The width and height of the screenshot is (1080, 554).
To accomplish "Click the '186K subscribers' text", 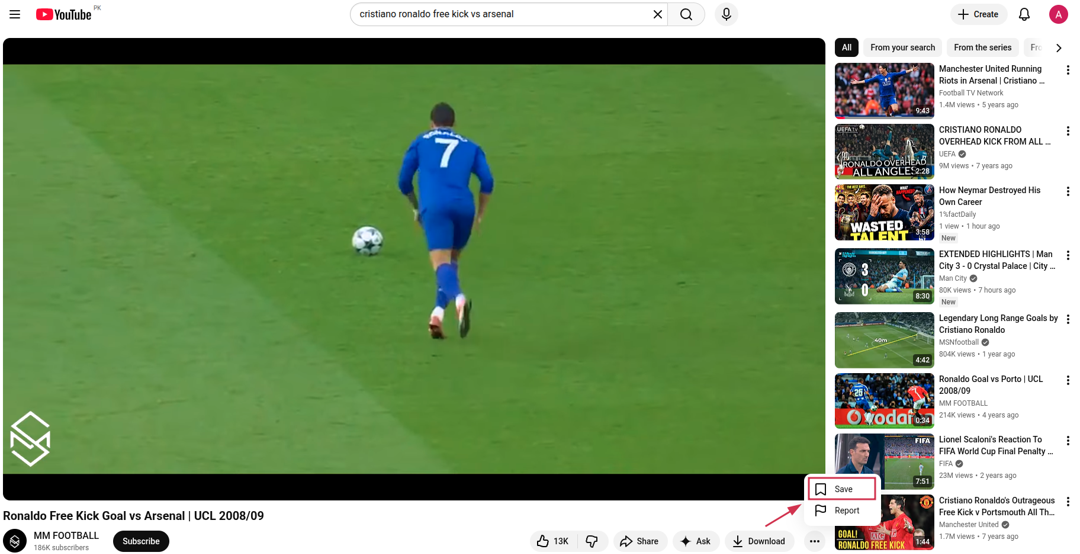I will (61, 548).
